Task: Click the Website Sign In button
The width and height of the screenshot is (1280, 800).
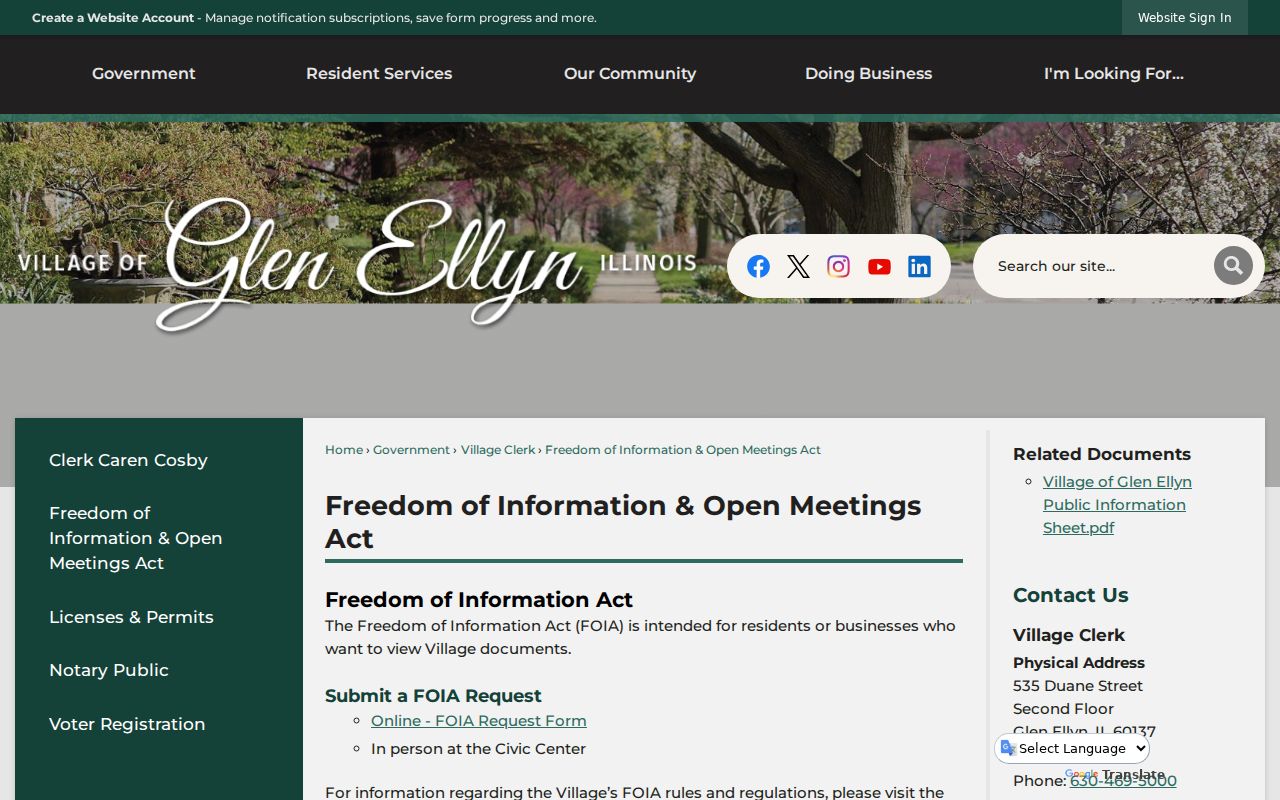Action: (x=1185, y=17)
